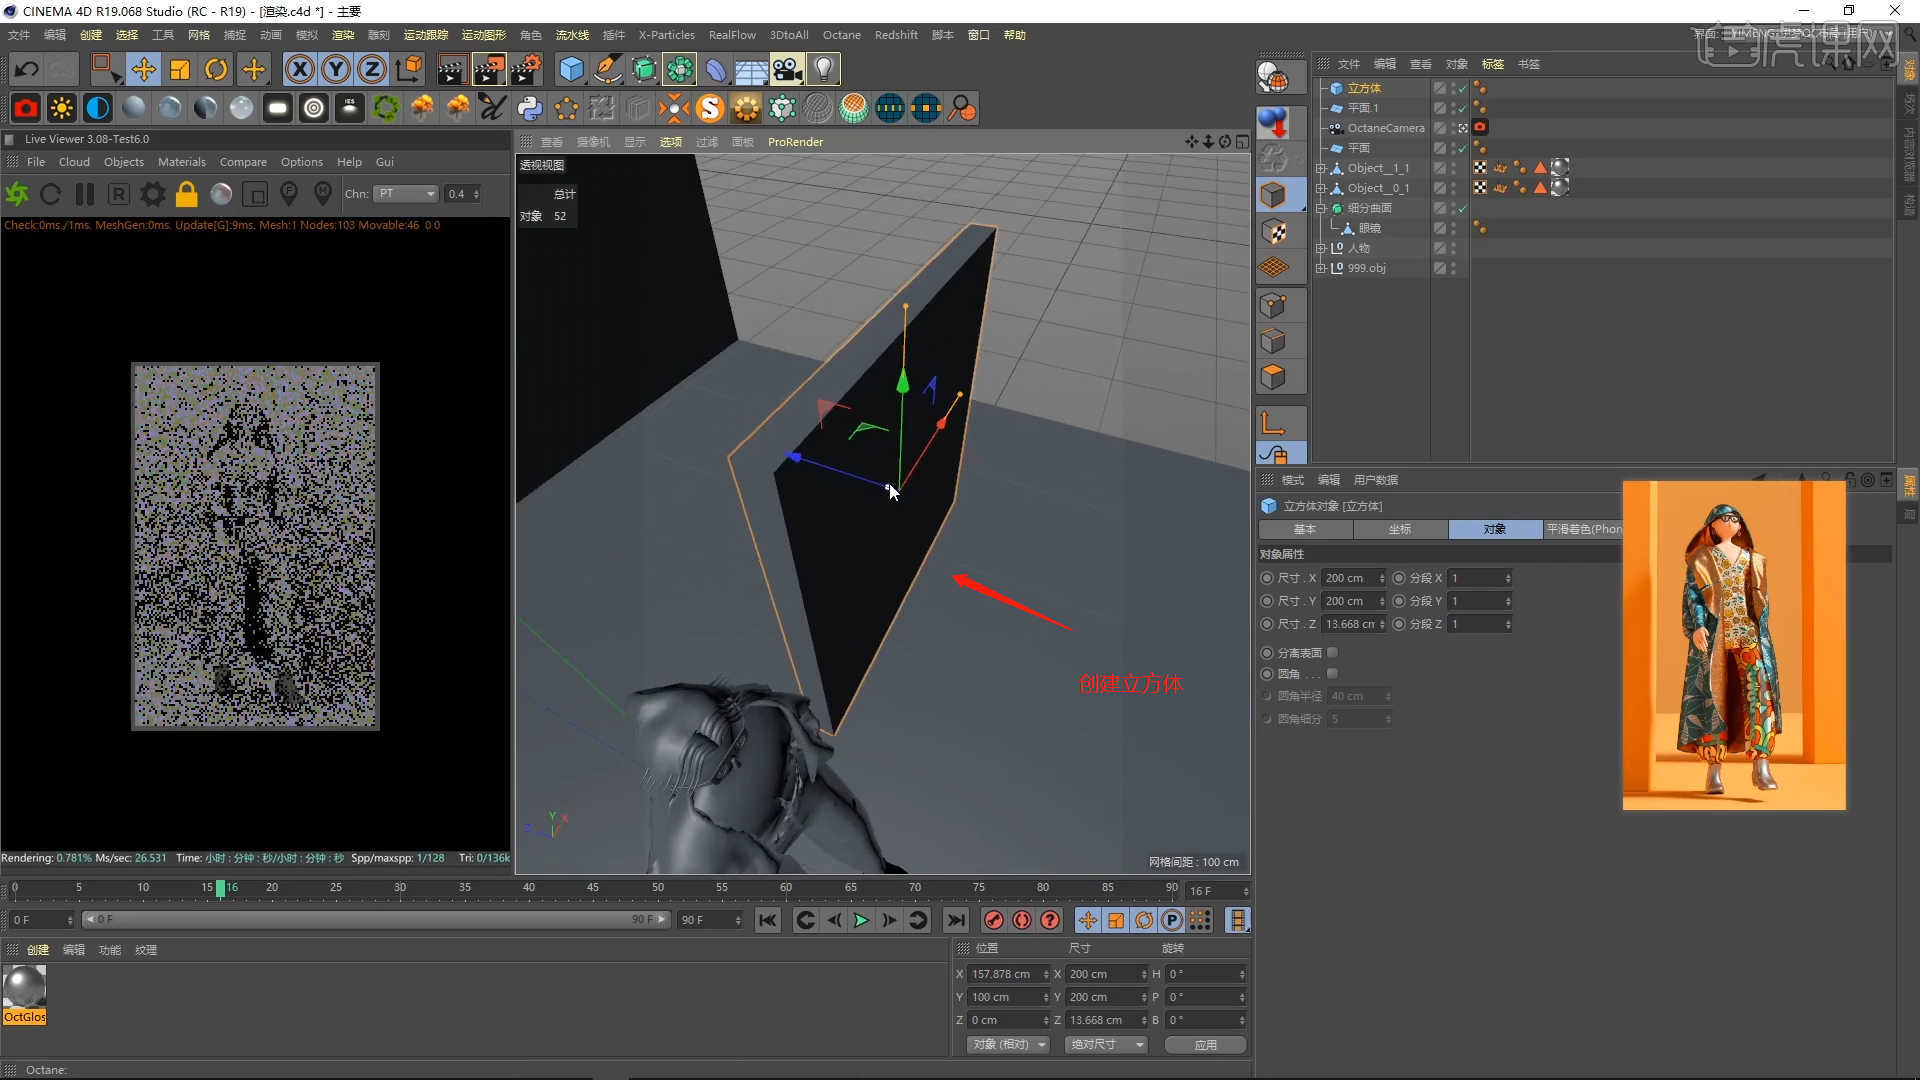This screenshot has height=1080, width=1920.
Task: Select the Cube primitive tool
Action: point(571,69)
